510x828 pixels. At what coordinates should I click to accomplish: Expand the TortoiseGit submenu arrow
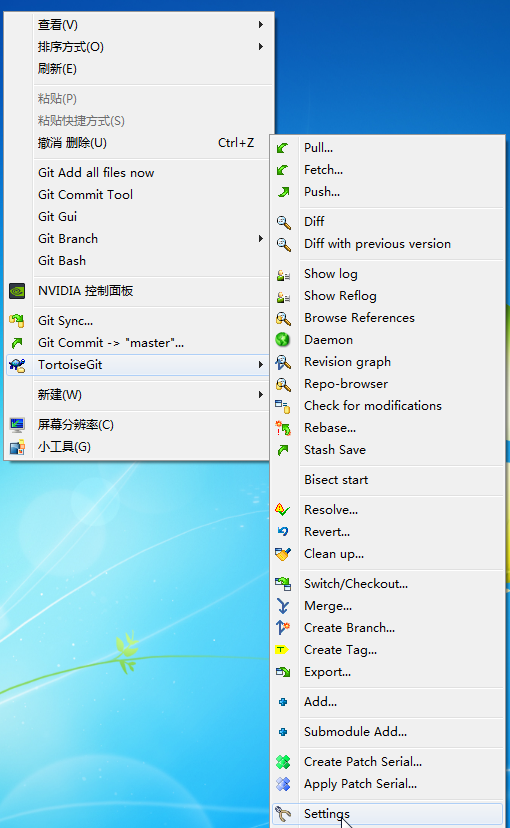pyautogui.click(x=261, y=364)
